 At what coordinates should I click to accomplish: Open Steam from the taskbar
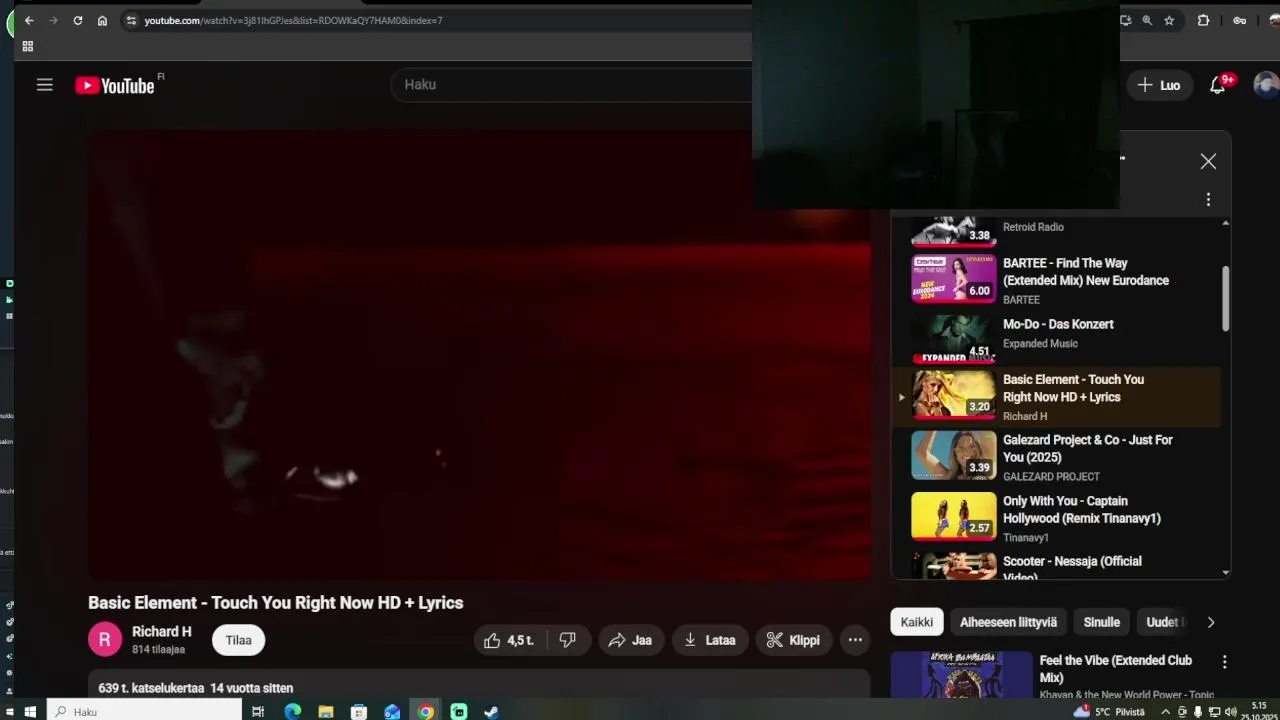point(491,712)
